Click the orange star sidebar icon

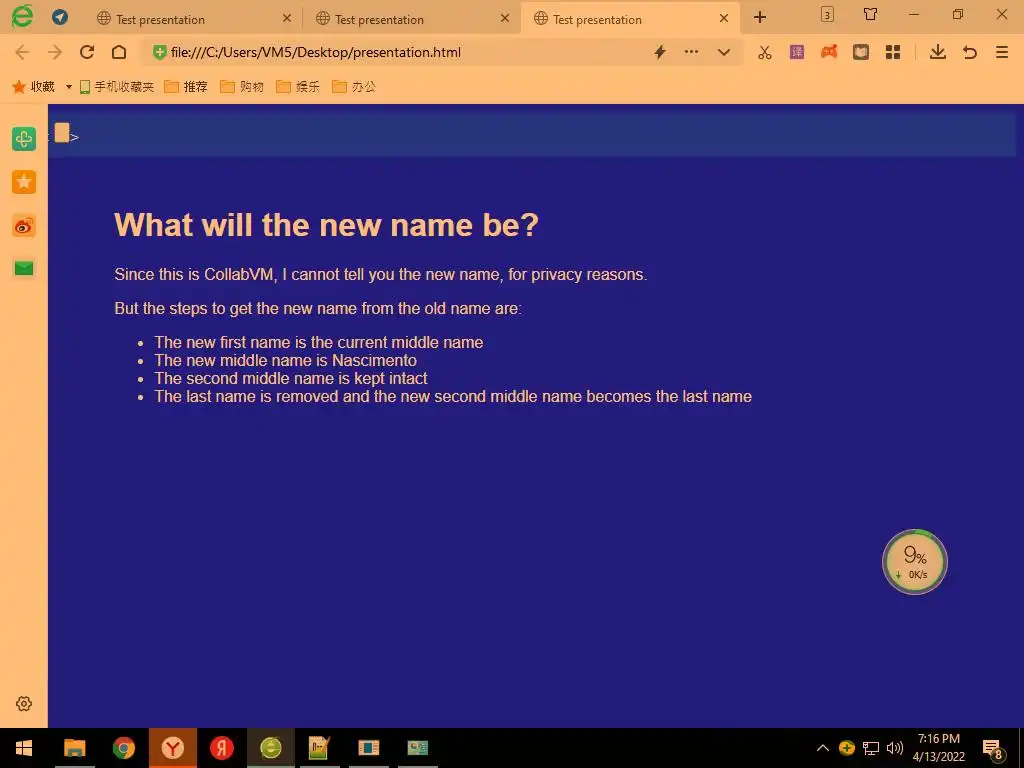tap(24, 182)
